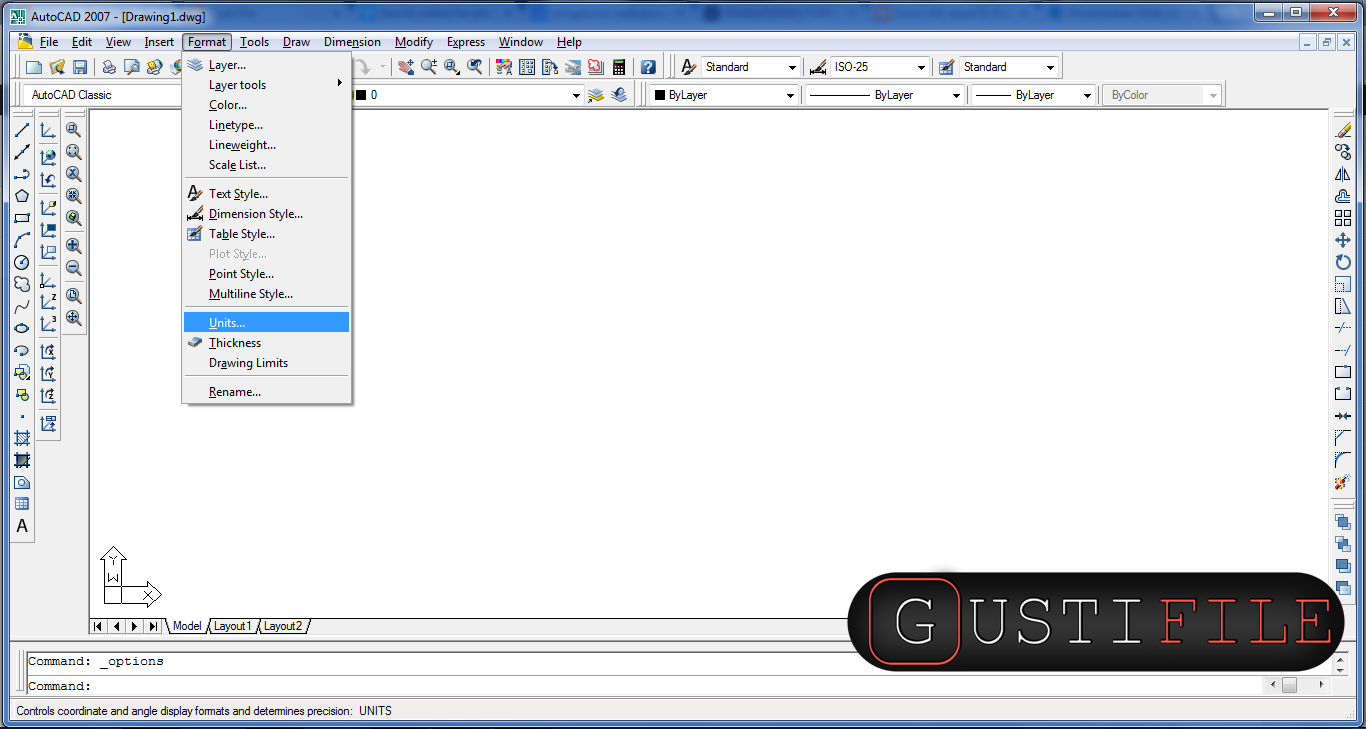Viewport: 1366px width, 729px height.
Task: Select the Ellipse draw tool
Action: 22,328
